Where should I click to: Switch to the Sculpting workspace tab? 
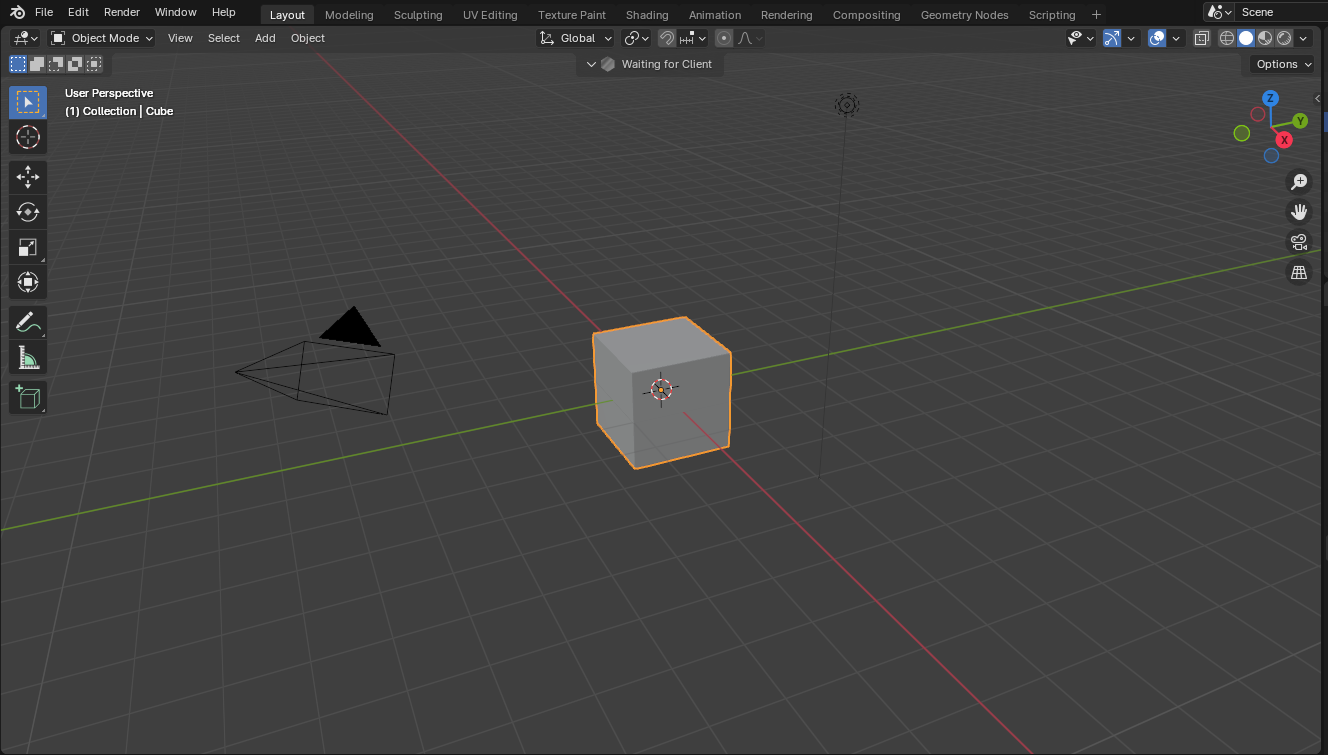418,15
